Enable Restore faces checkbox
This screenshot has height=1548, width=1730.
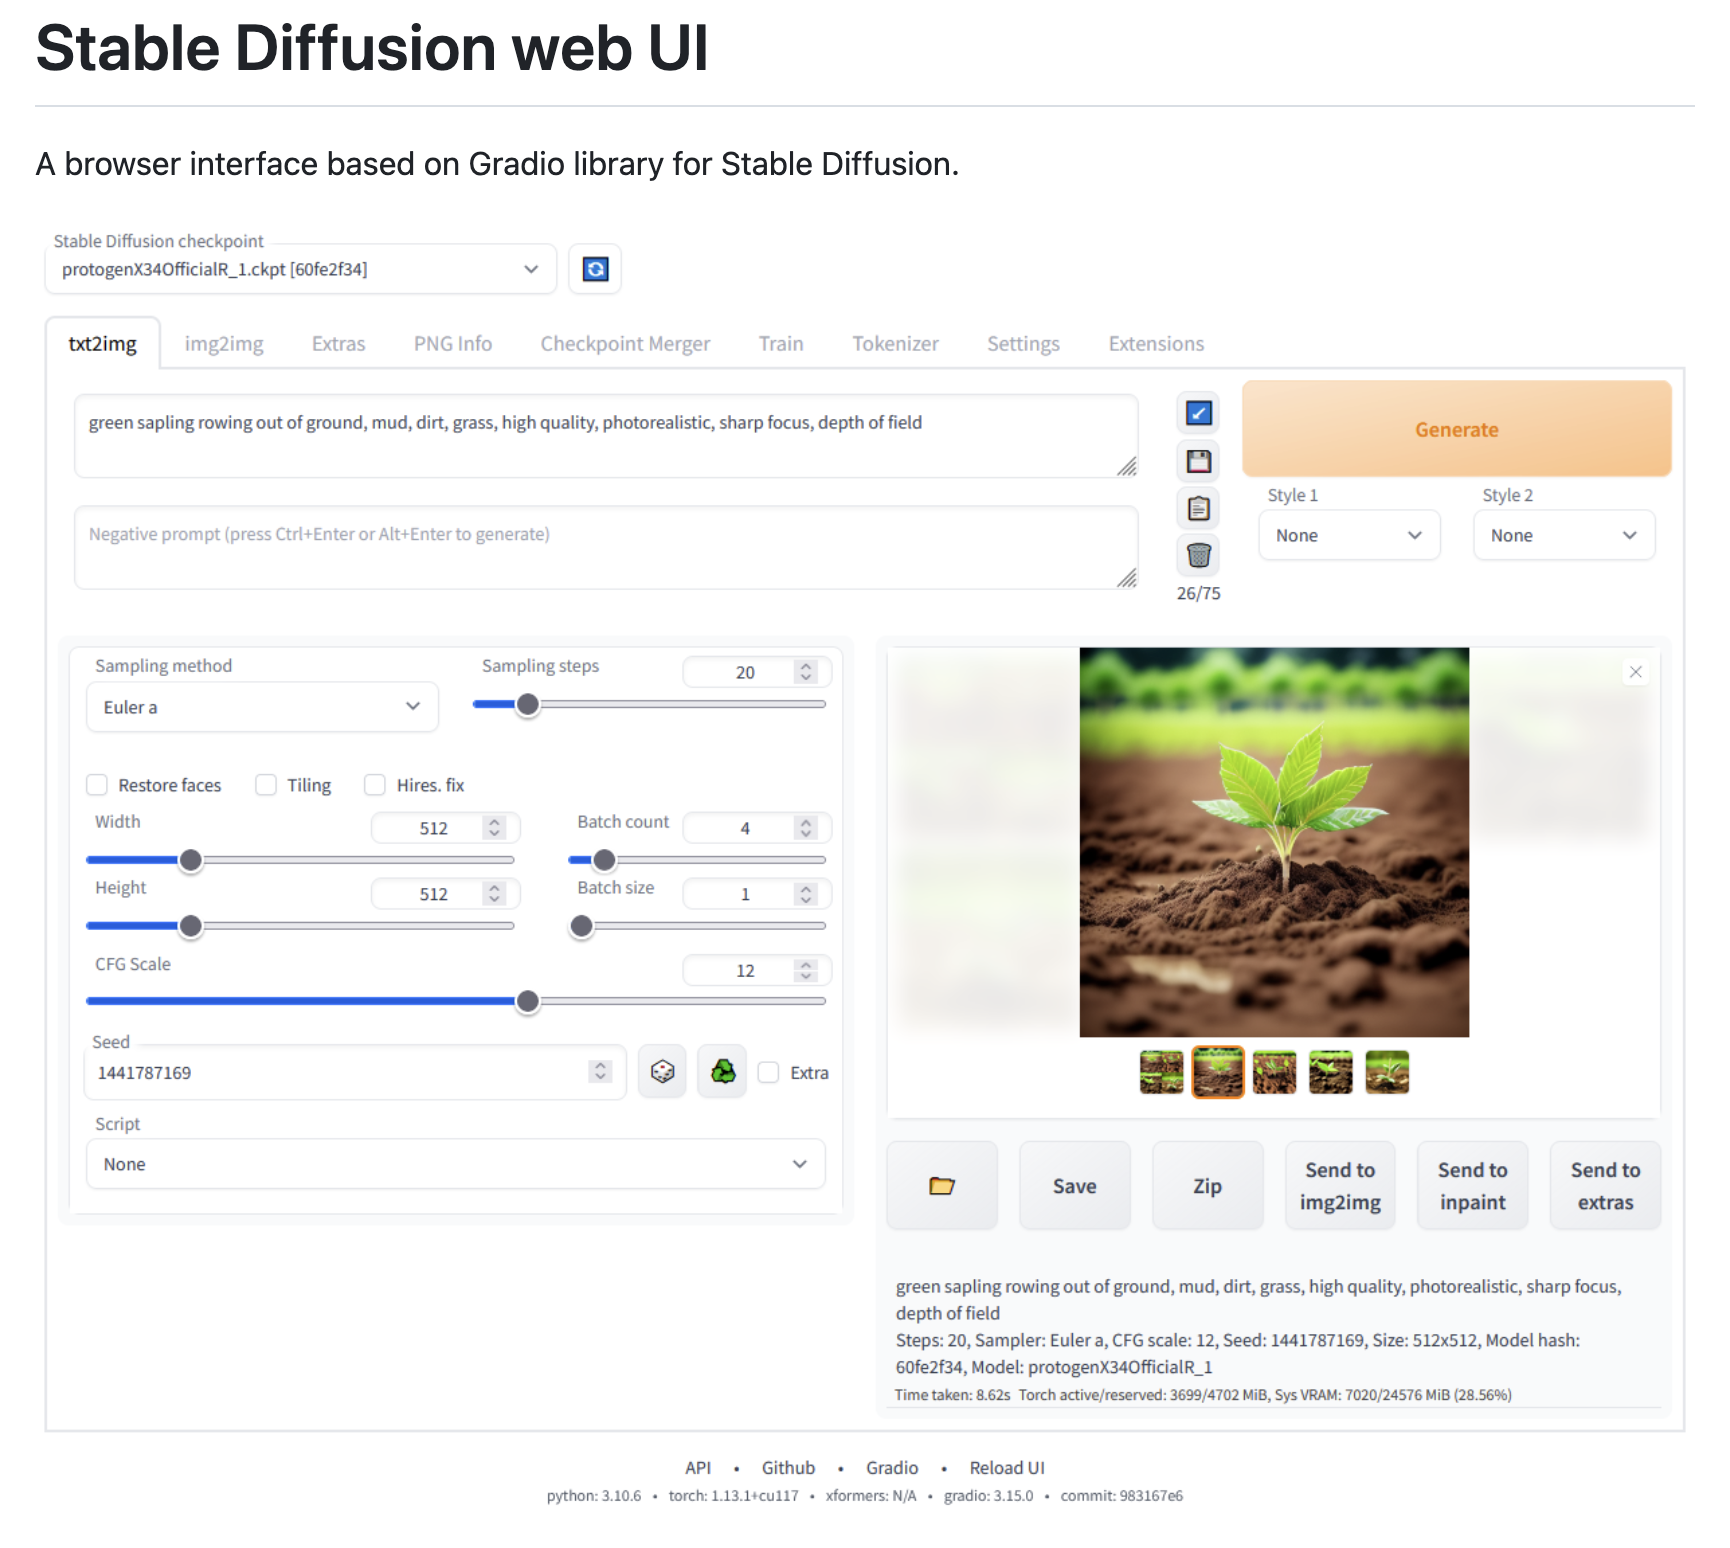97,785
